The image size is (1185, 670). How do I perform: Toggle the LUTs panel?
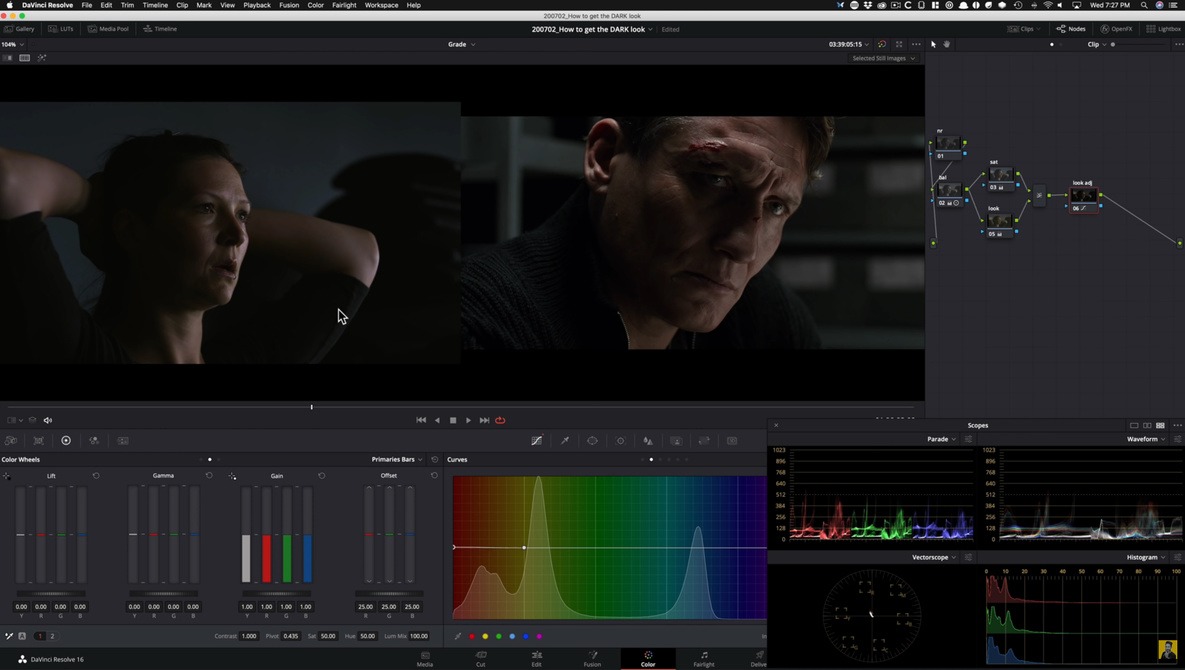point(61,29)
